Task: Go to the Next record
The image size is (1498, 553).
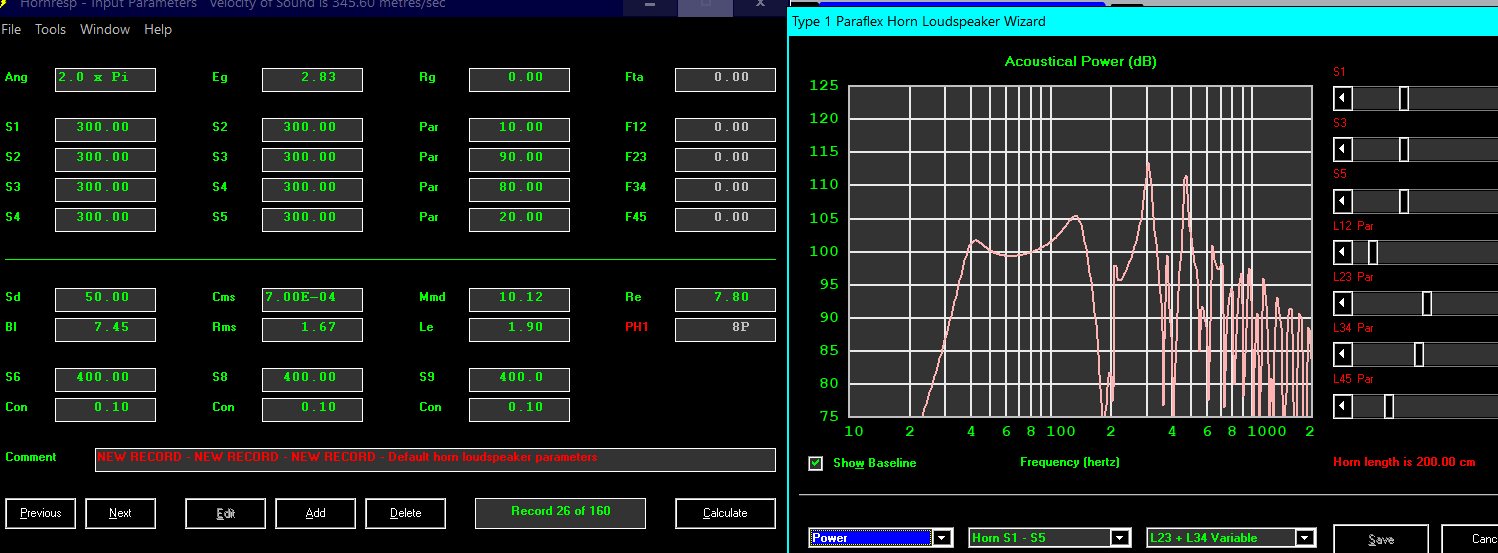Action: (x=120, y=513)
